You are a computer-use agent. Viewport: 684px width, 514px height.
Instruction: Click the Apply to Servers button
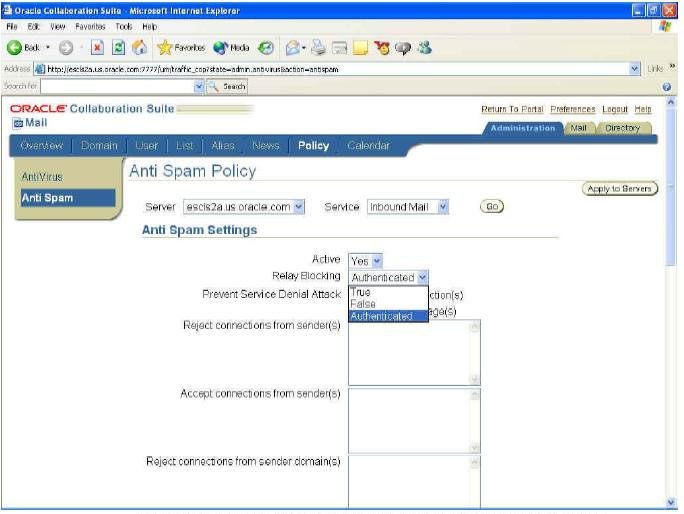tap(619, 188)
